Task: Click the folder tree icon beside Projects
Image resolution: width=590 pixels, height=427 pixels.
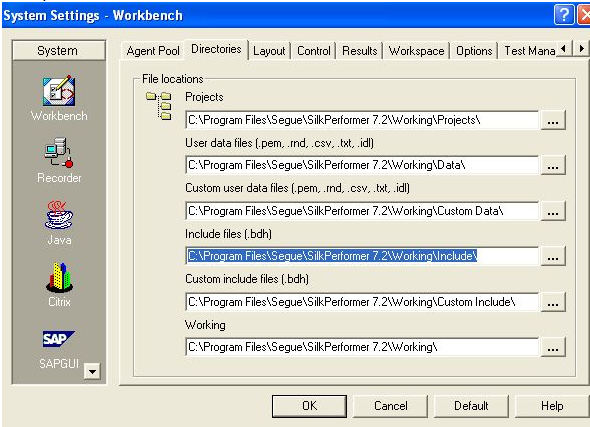Action: coord(159,106)
